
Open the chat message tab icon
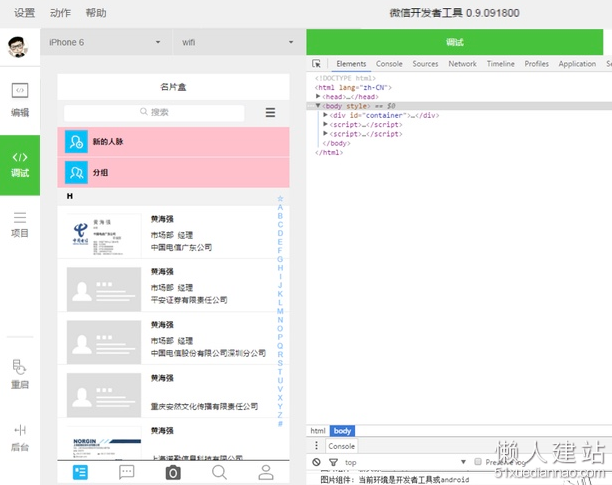pyautogui.click(x=126, y=472)
